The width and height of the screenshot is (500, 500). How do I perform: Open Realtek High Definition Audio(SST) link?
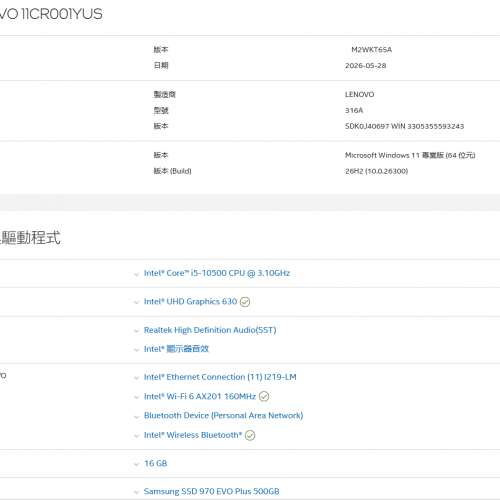(210, 330)
